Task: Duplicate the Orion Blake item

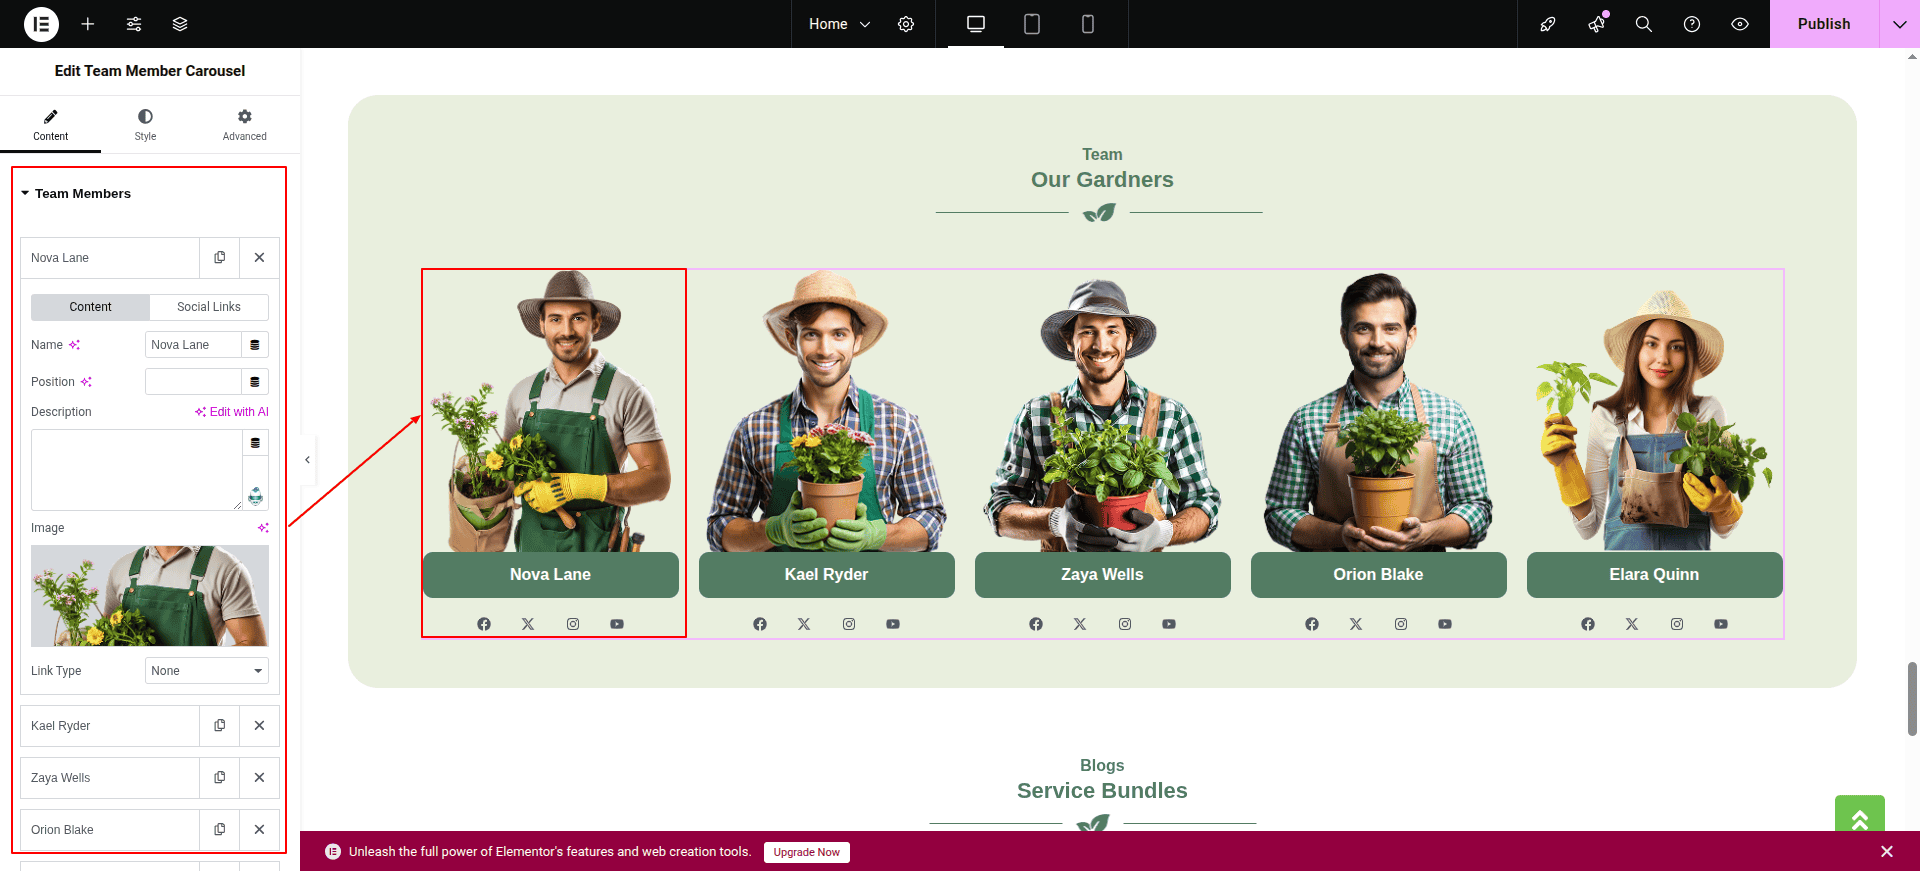Action: tap(220, 830)
